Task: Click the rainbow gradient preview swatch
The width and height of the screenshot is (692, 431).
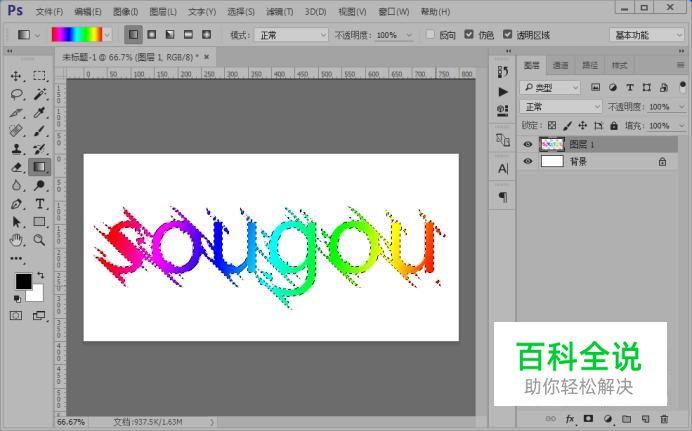Action: pyautogui.click(x=77, y=35)
